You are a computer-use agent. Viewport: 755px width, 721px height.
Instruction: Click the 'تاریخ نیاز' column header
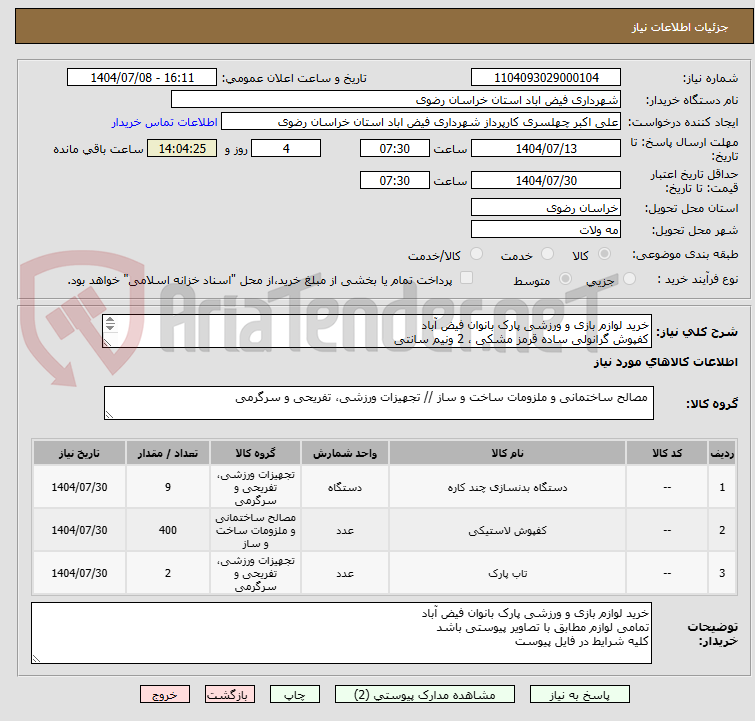[79, 453]
